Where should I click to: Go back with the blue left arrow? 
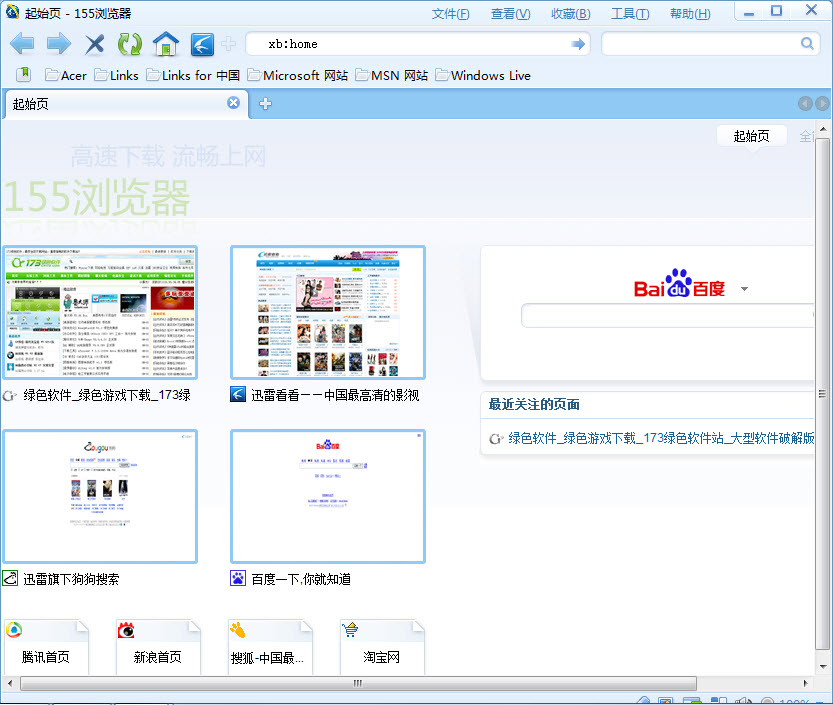click(x=22, y=44)
